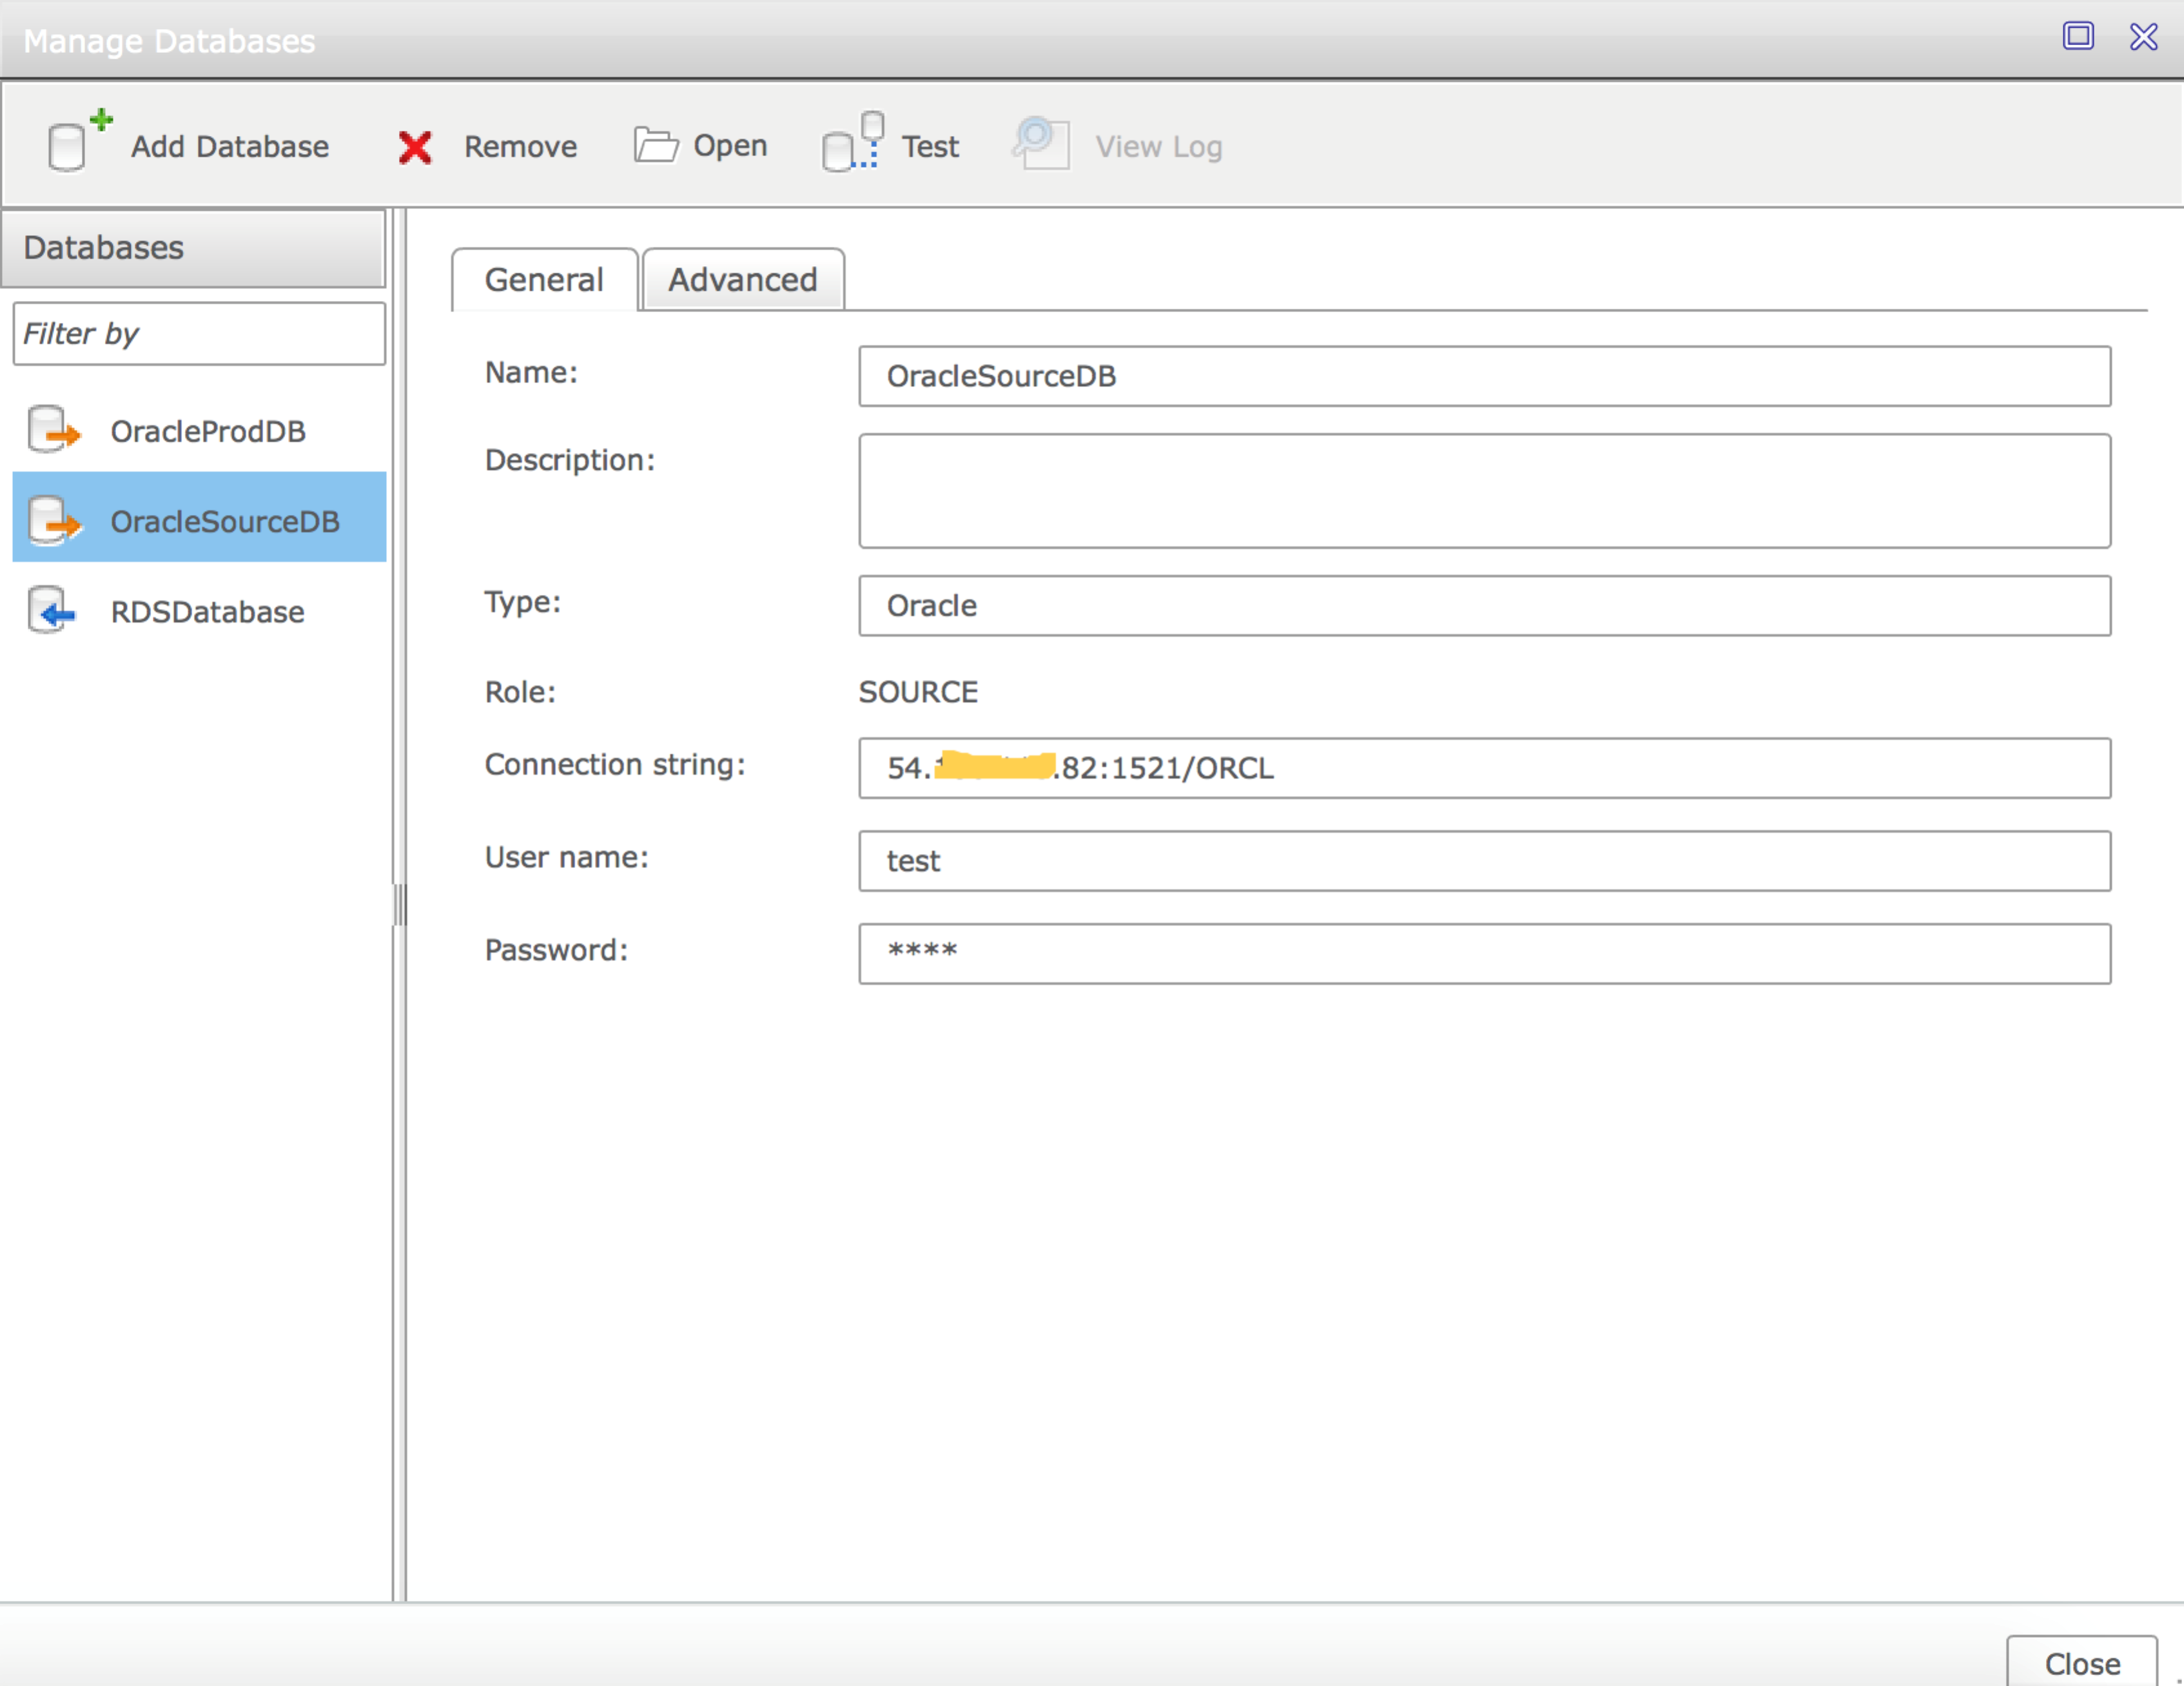
Task: Click the panel splitter handle
Action: 399,905
